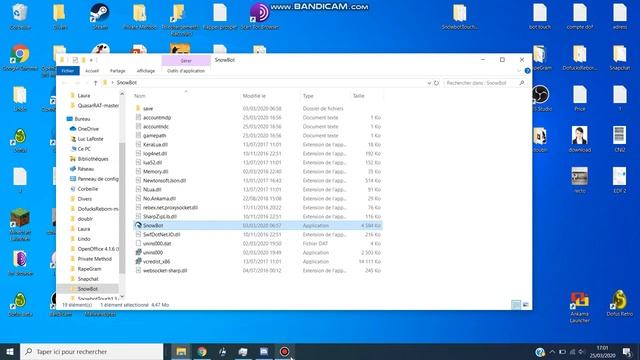This screenshot has height=360, width=640.
Task: Click the SnowBot address bar path
Action: point(127,82)
